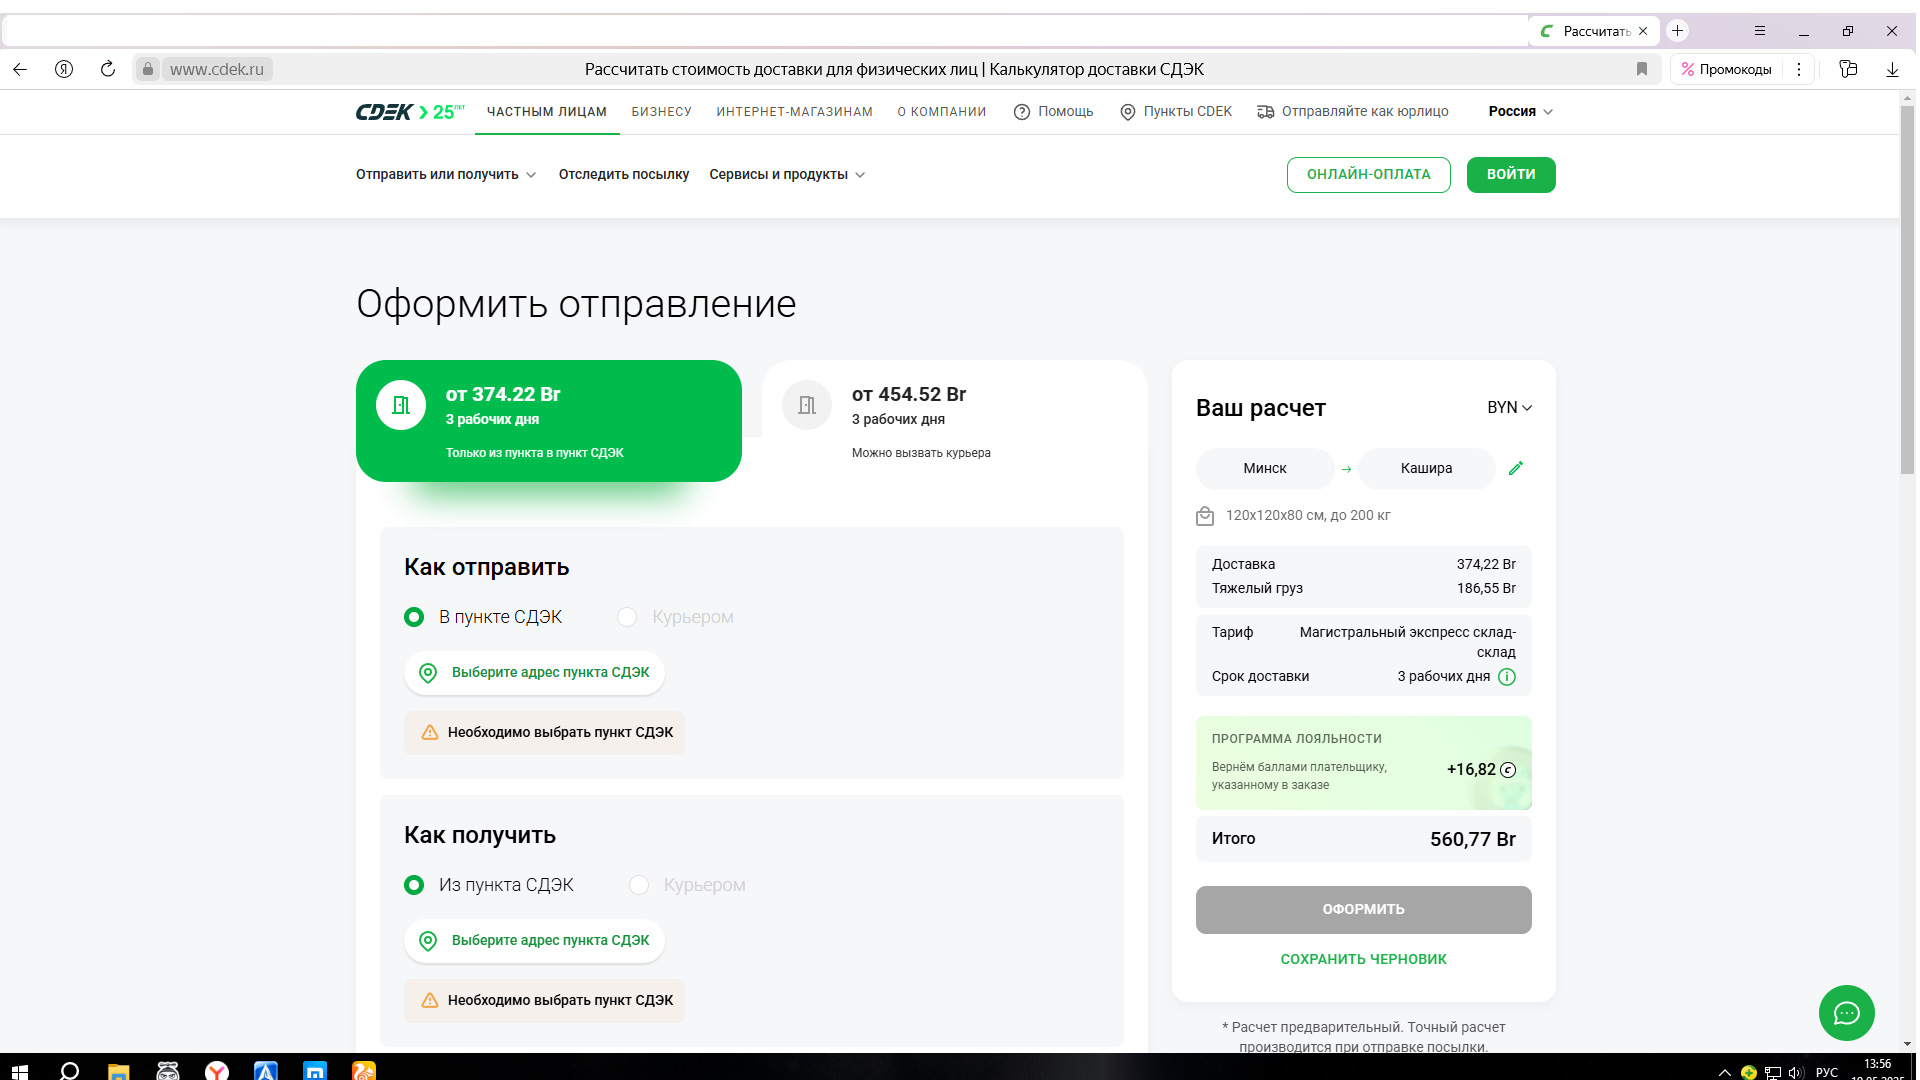1920x1080 pixels.
Task: Click the delivery time info icon
Action: pos(1507,677)
